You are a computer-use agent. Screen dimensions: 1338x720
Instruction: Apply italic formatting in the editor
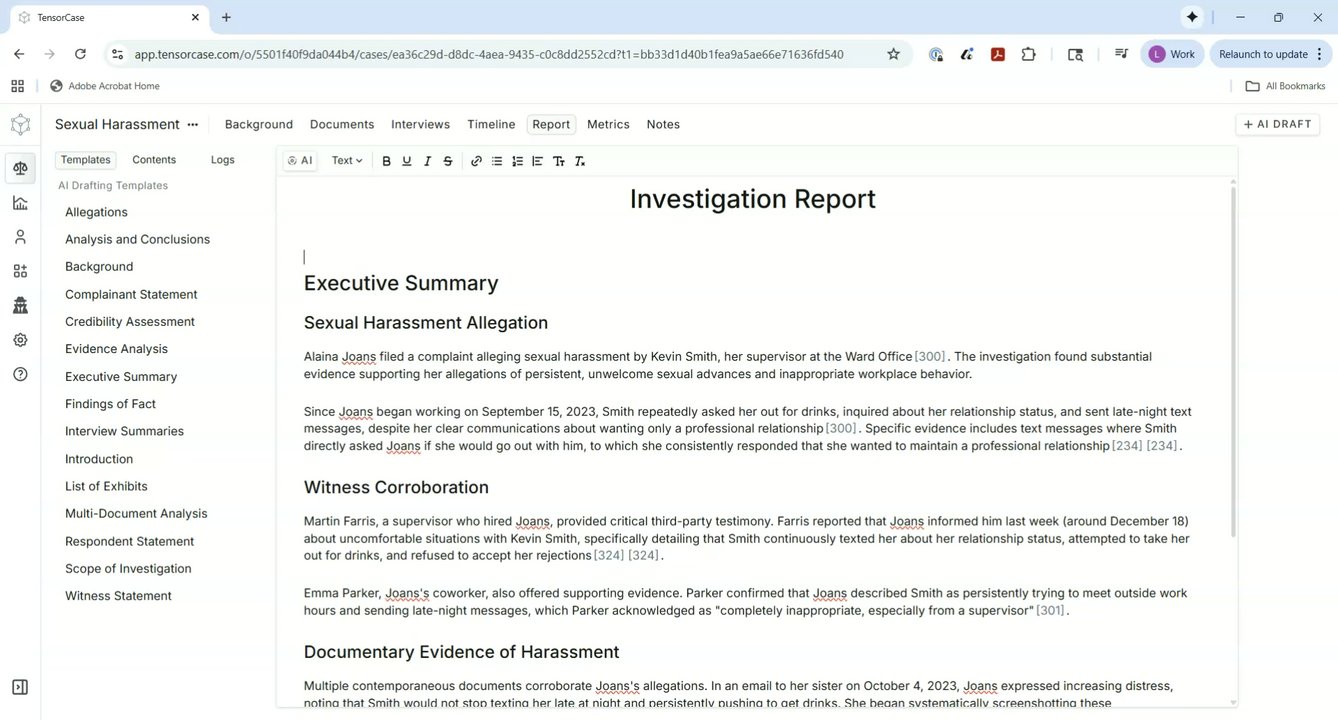point(427,161)
